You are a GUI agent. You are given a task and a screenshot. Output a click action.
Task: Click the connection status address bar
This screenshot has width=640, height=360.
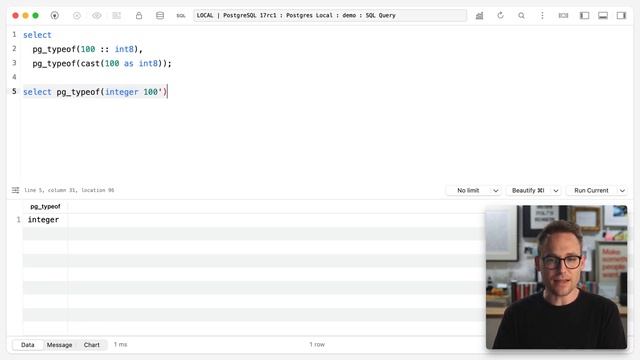click(330, 16)
